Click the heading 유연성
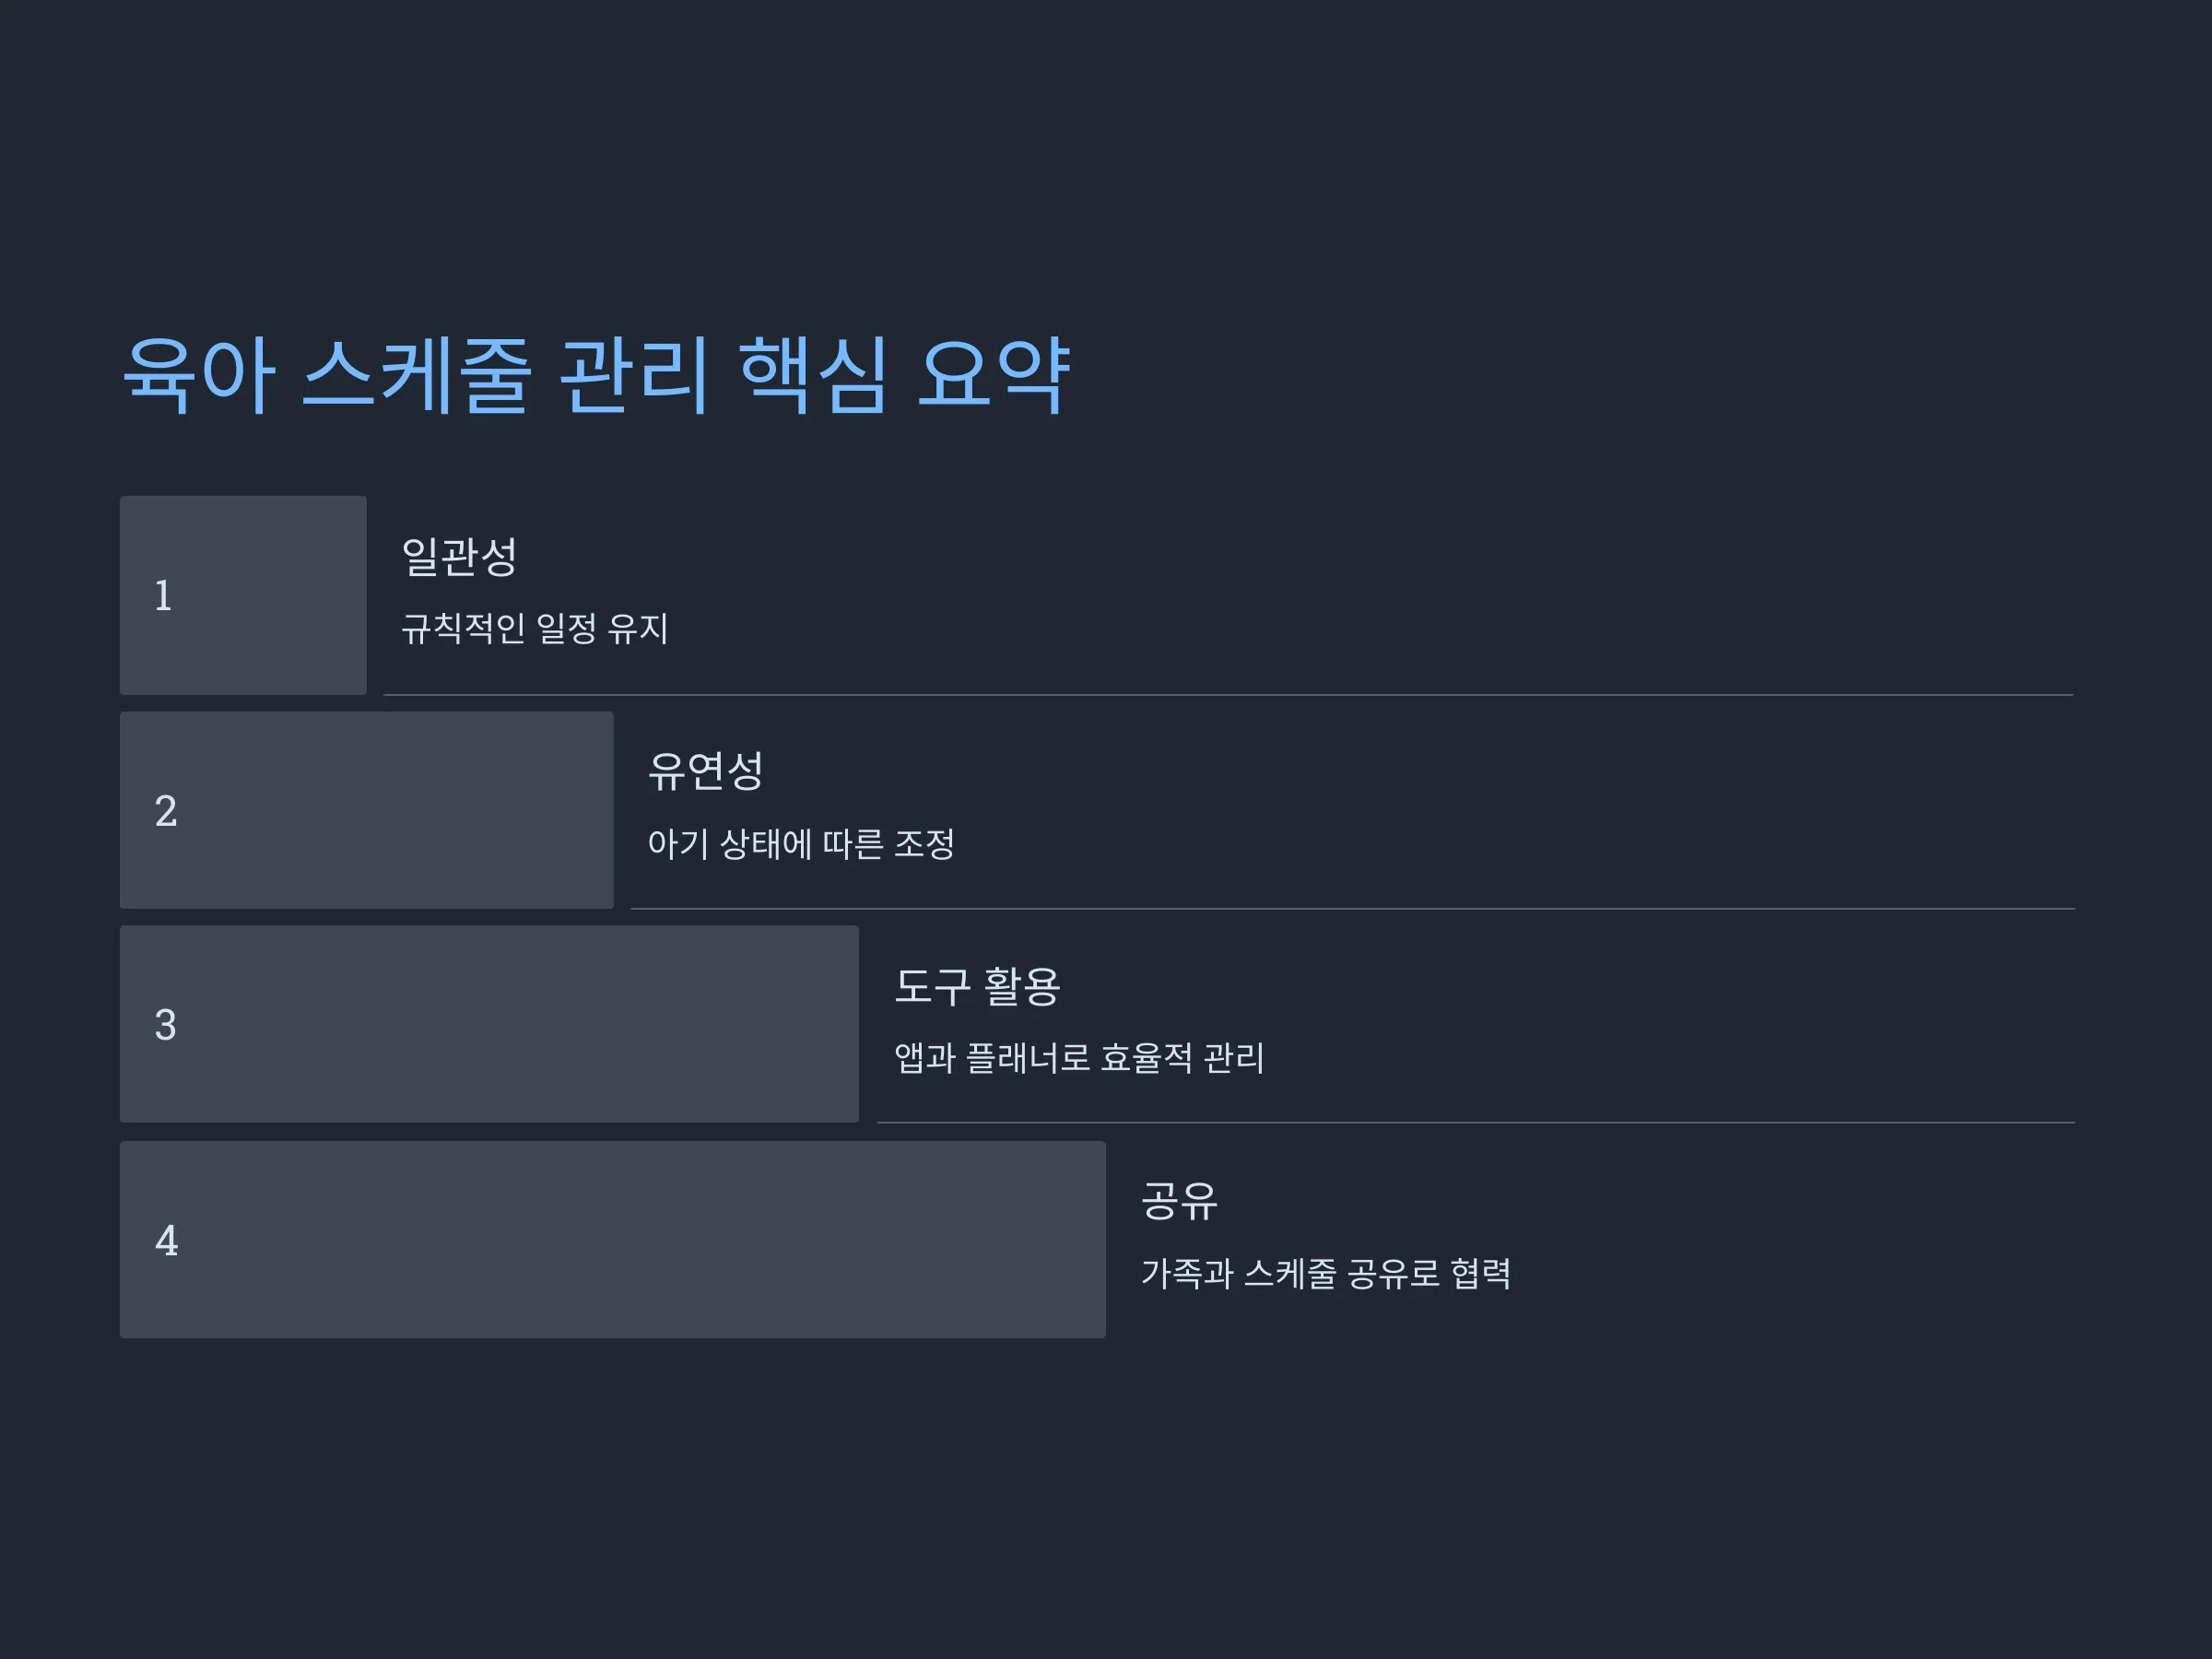Image resolution: width=2212 pixels, height=1659 pixels. (705, 771)
